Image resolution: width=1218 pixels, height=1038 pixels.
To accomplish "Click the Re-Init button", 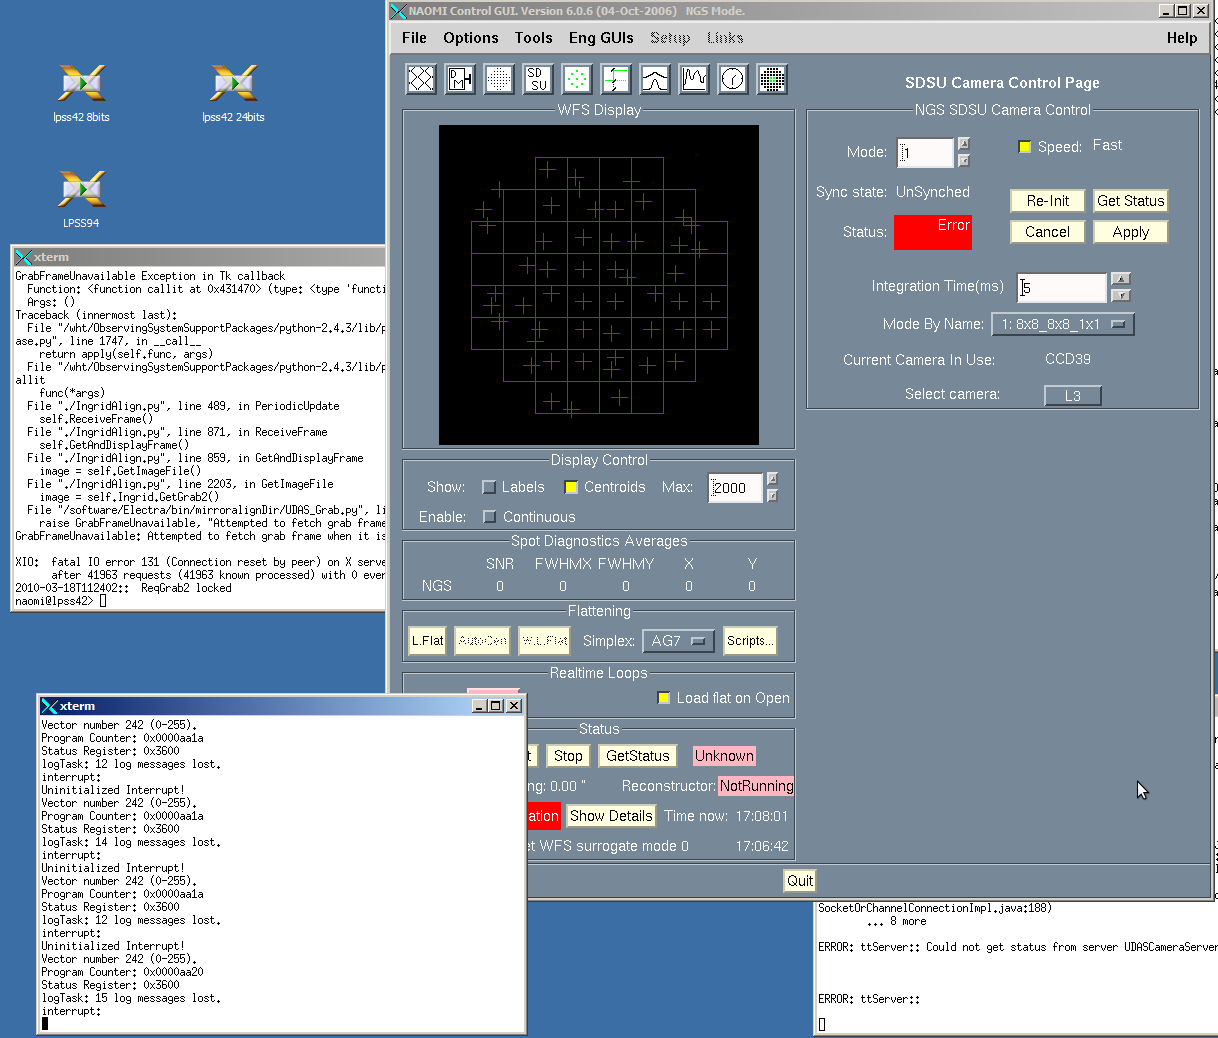I will [x=1047, y=201].
